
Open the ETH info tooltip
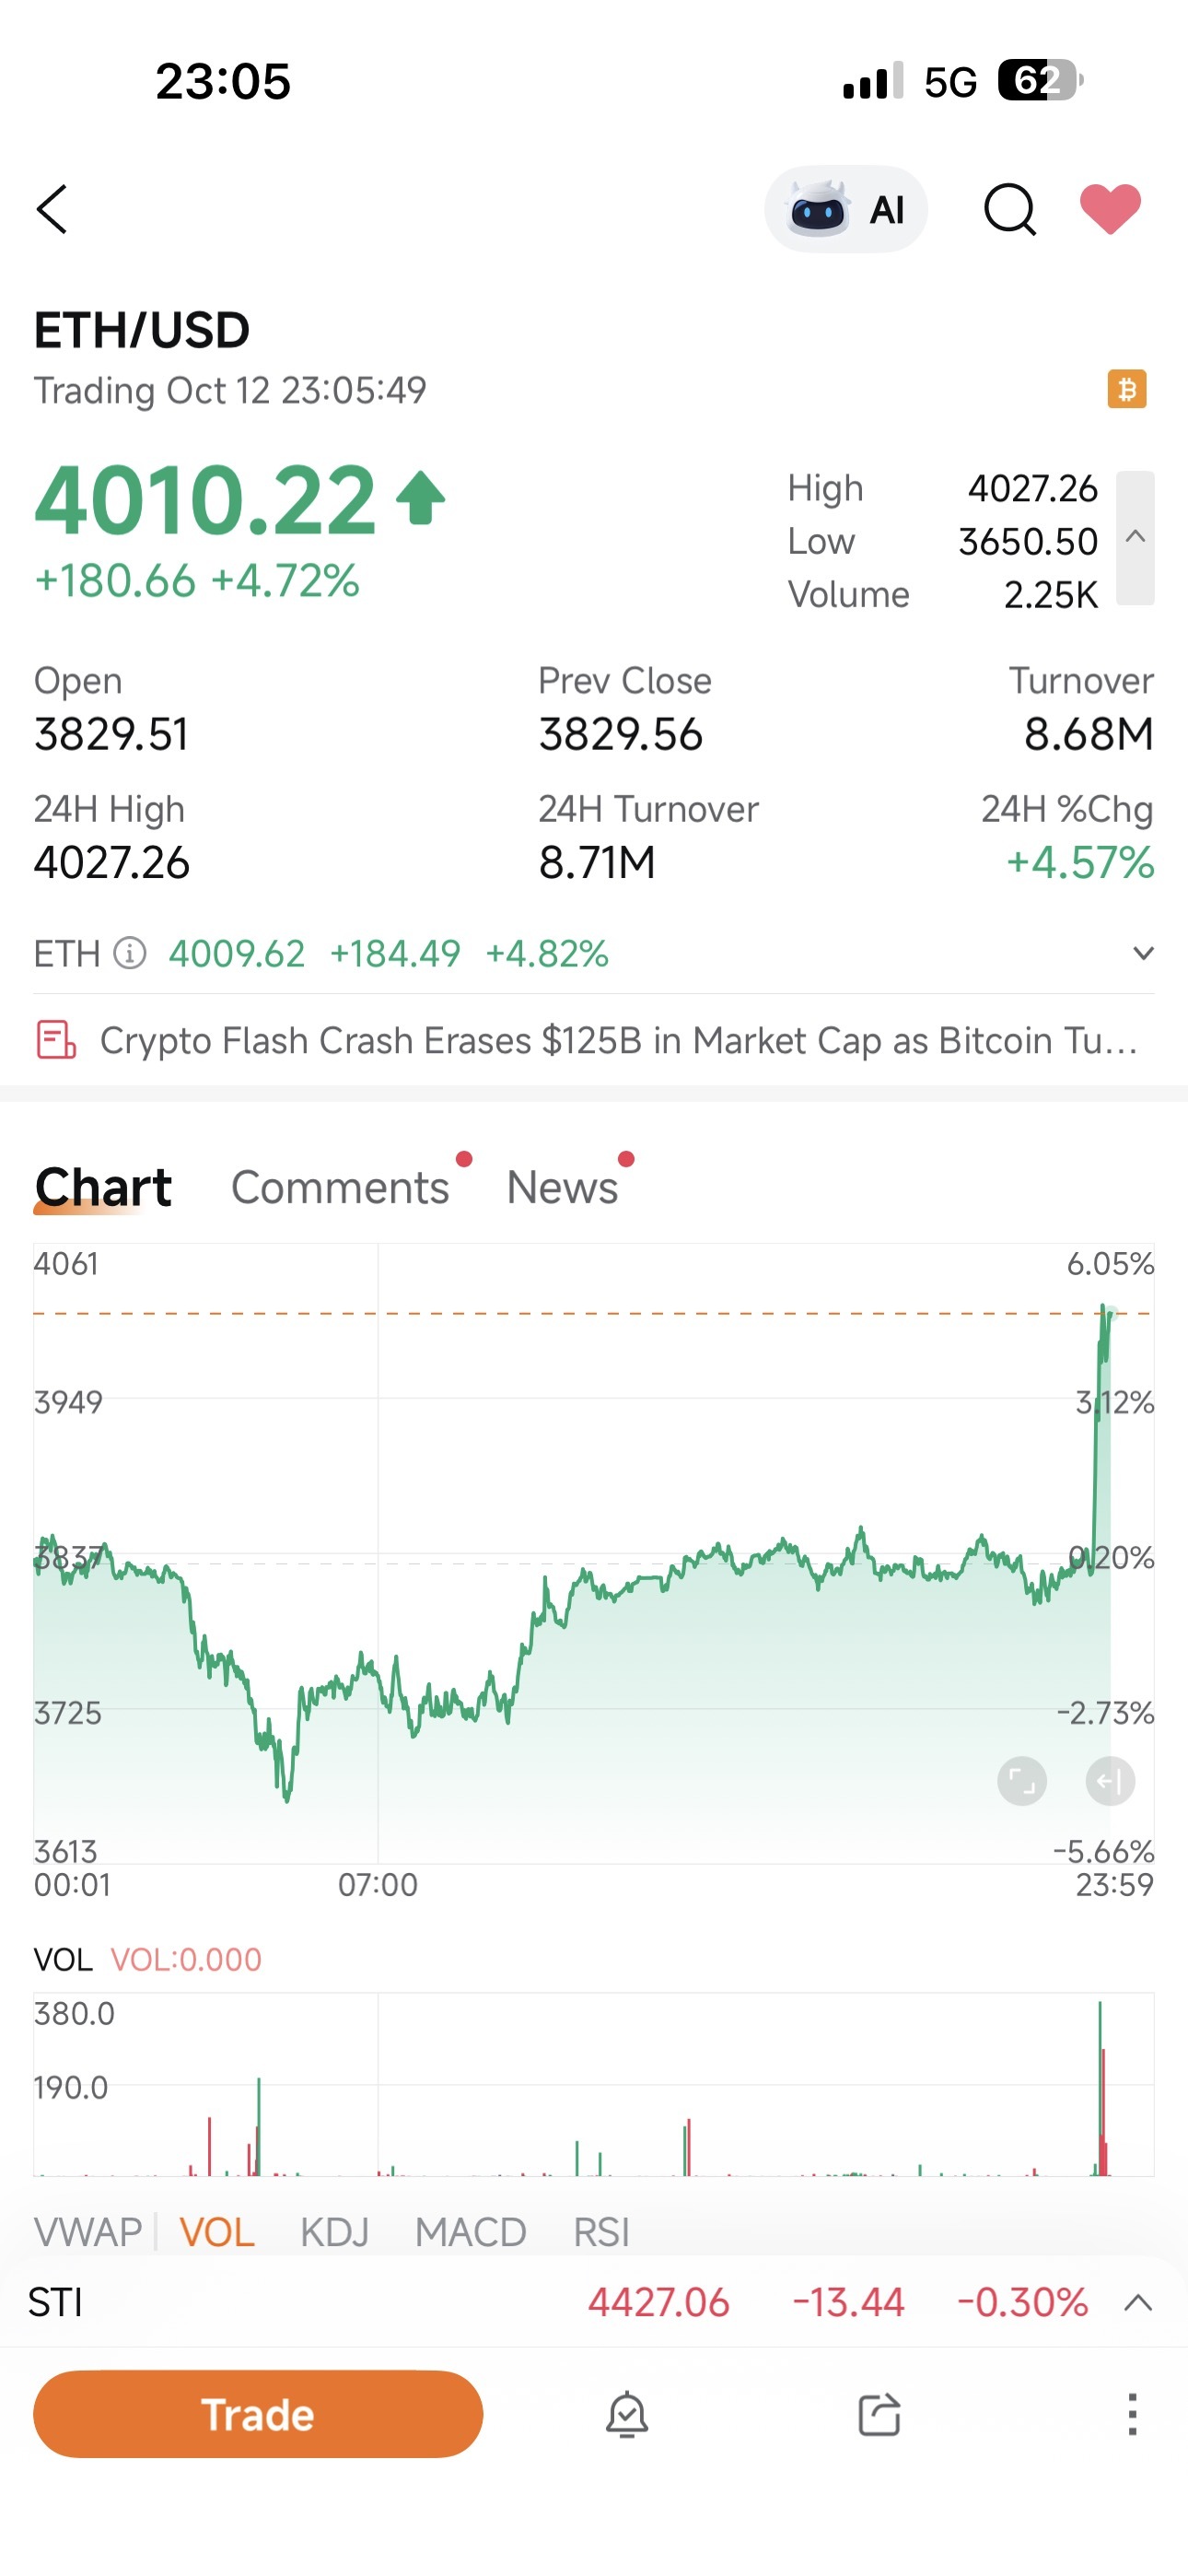129,955
